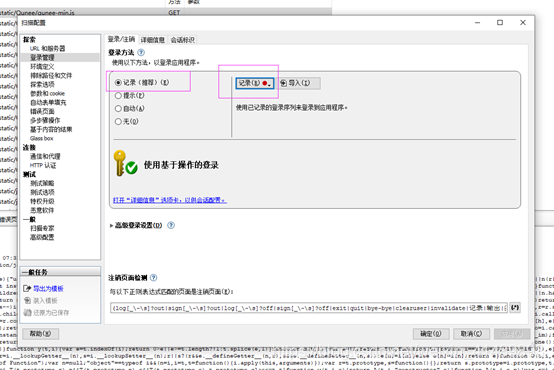This screenshot has width=554, height=370.
Task: Click the help icon beside 高级登录设置
Action: pos(171,225)
